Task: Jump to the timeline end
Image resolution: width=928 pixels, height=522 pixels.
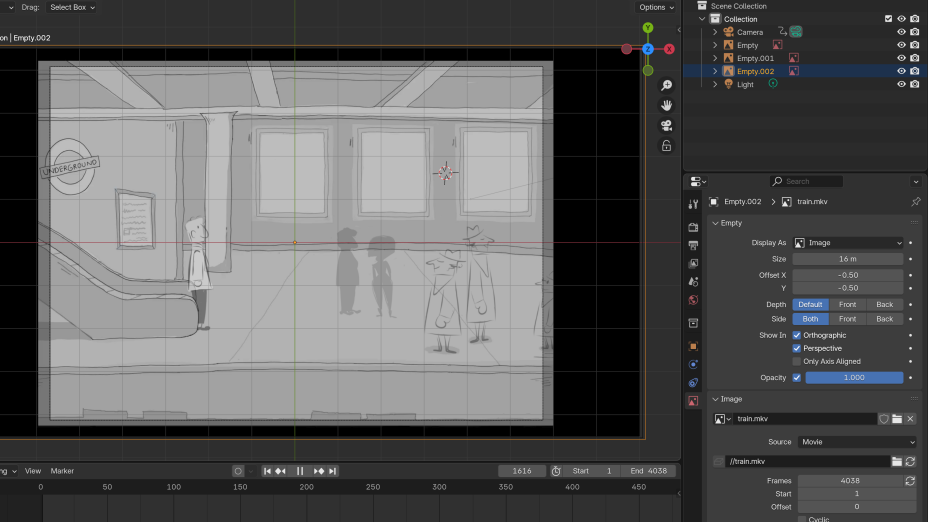Action: click(x=333, y=471)
